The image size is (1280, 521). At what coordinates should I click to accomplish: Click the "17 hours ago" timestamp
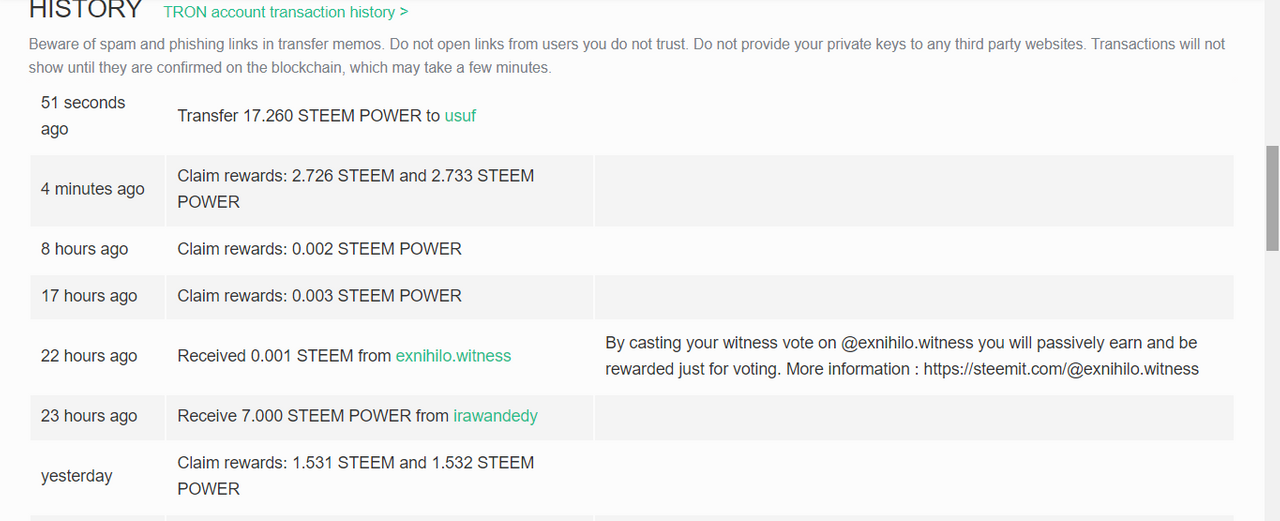[x=89, y=296]
